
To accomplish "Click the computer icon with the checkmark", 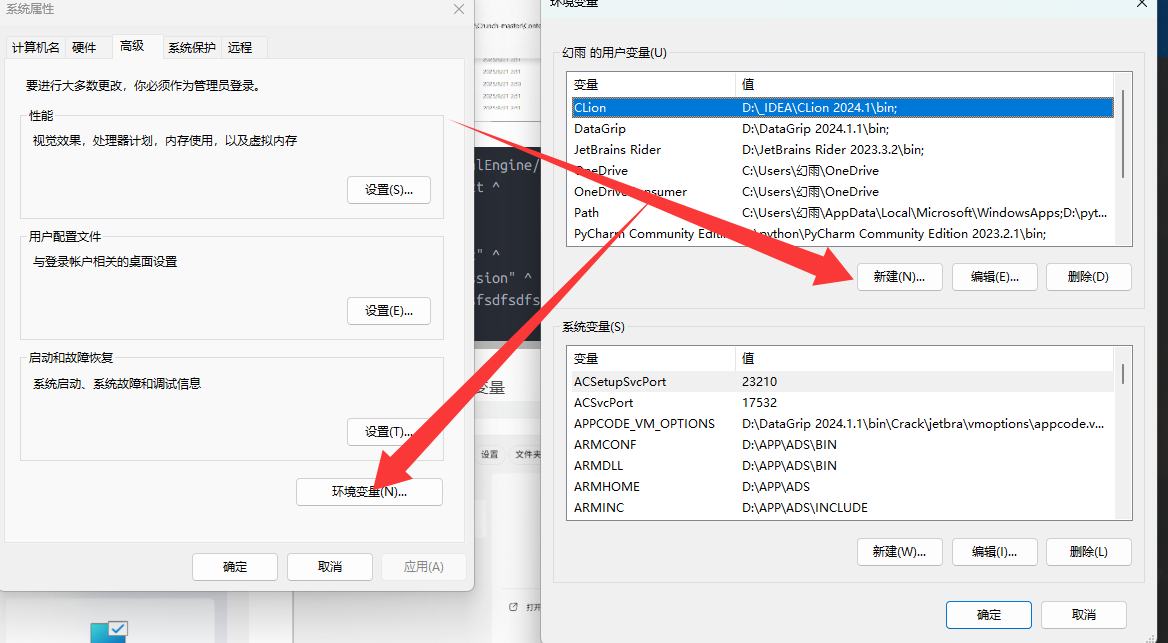I will (109, 631).
